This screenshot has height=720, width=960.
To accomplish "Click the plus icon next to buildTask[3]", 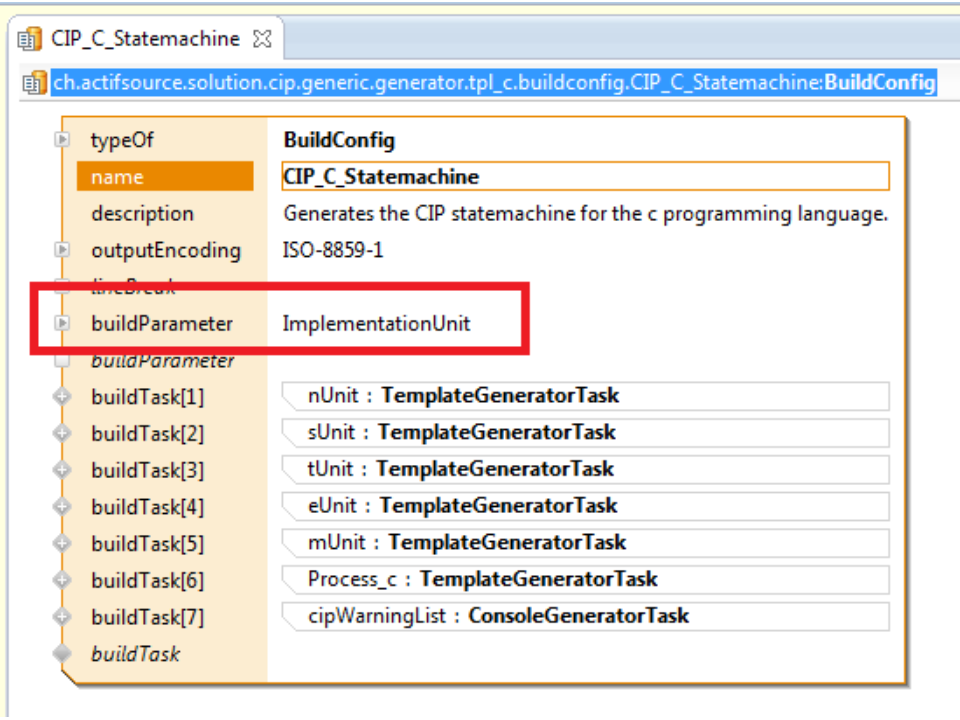I will [x=62, y=470].
